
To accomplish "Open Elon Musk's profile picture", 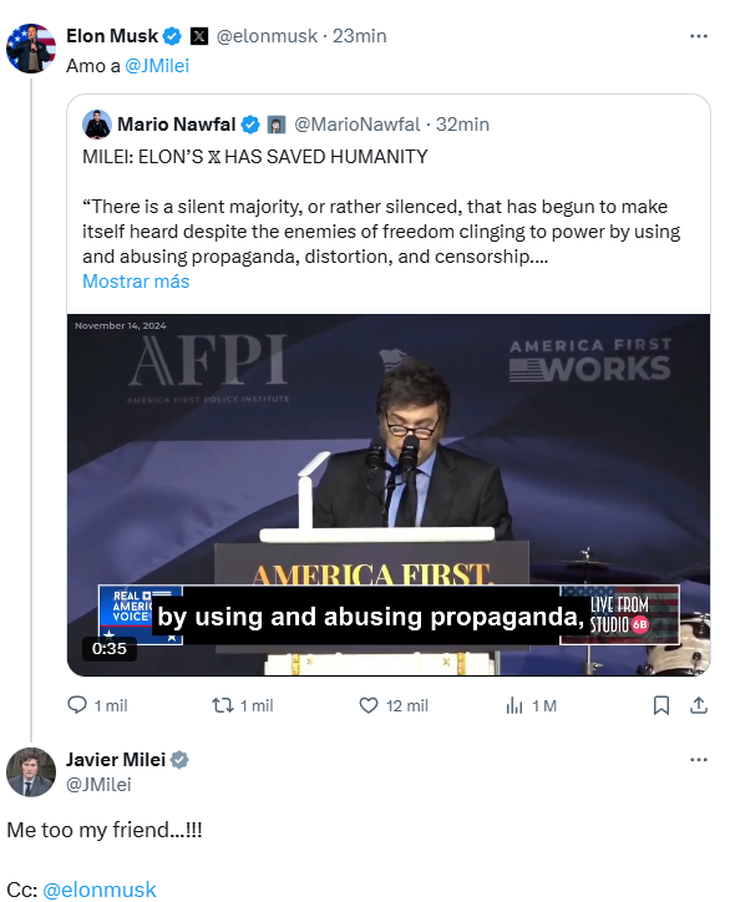I will click(x=31, y=48).
